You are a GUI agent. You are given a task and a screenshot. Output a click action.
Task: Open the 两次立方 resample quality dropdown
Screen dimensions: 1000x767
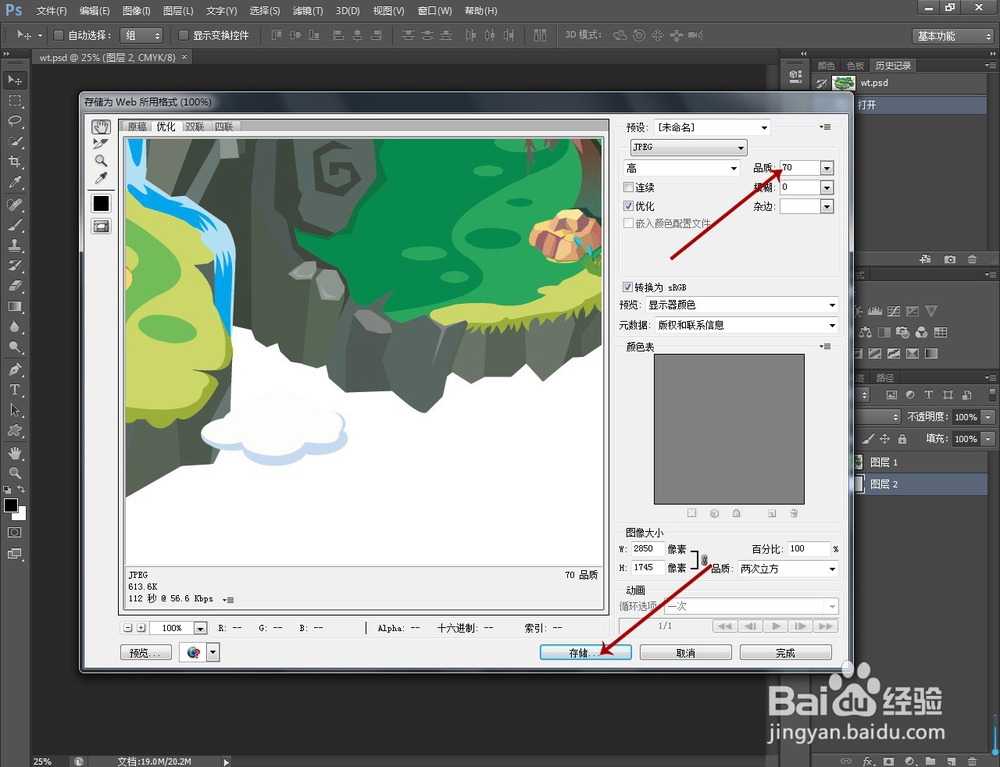tap(788, 569)
